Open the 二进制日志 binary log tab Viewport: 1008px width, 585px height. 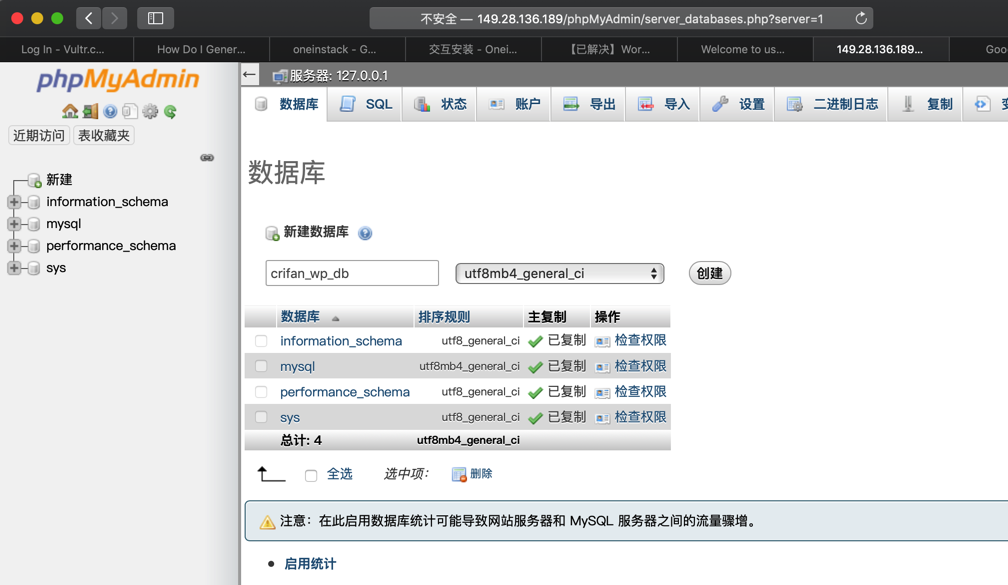pyautogui.click(x=831, y=104)
